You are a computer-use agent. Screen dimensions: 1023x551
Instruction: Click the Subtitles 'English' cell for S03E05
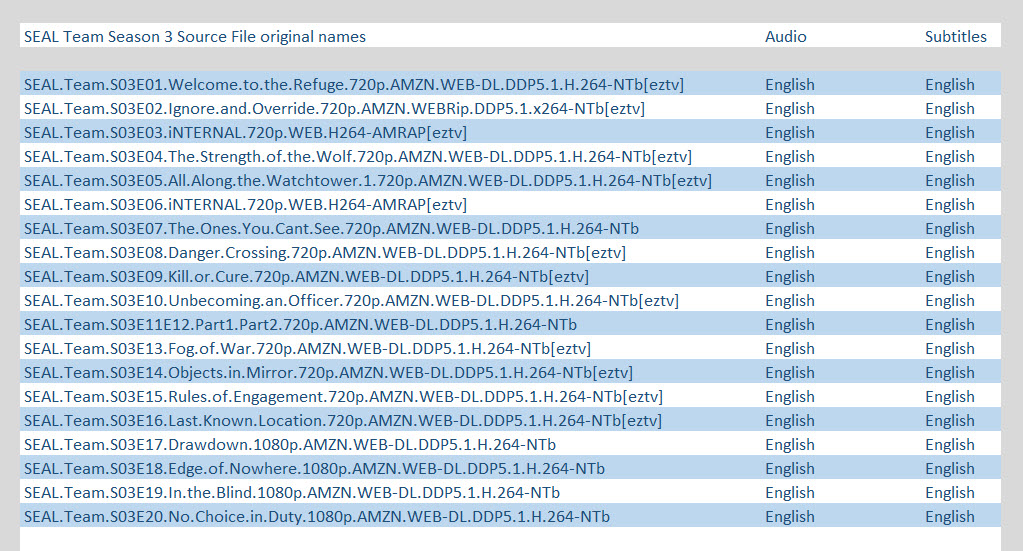(949, 181)
